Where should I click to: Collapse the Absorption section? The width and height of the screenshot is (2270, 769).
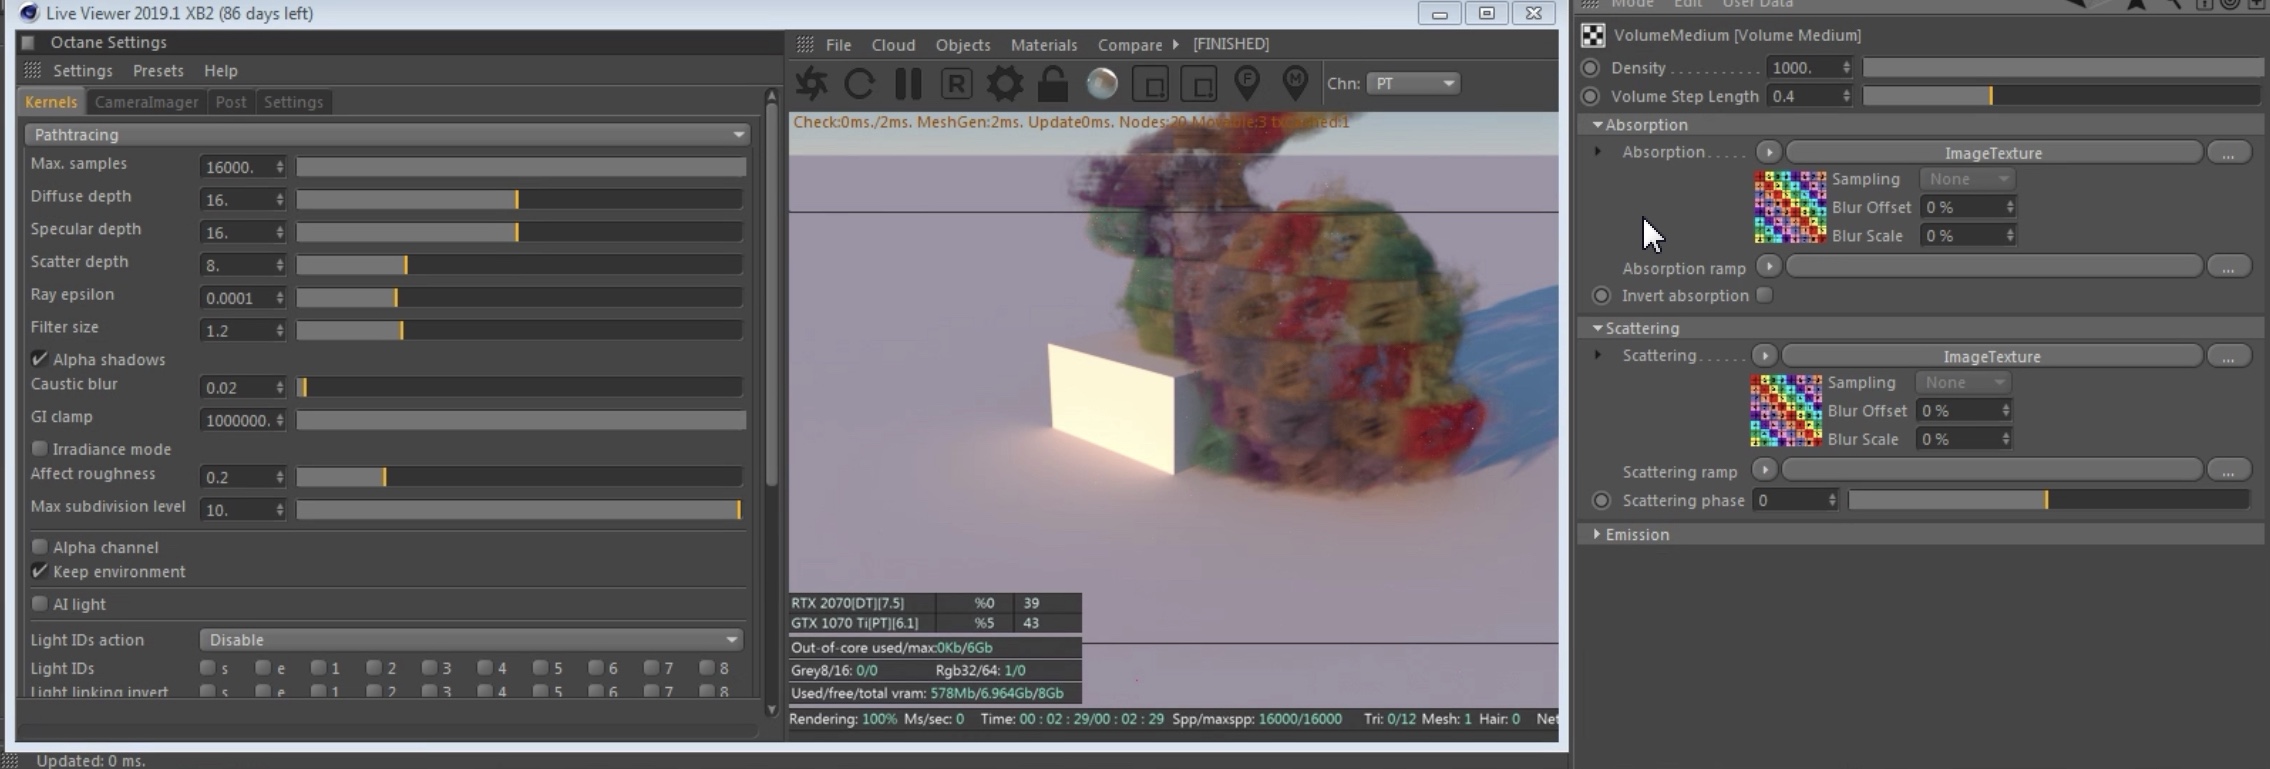pos(1597,125)
